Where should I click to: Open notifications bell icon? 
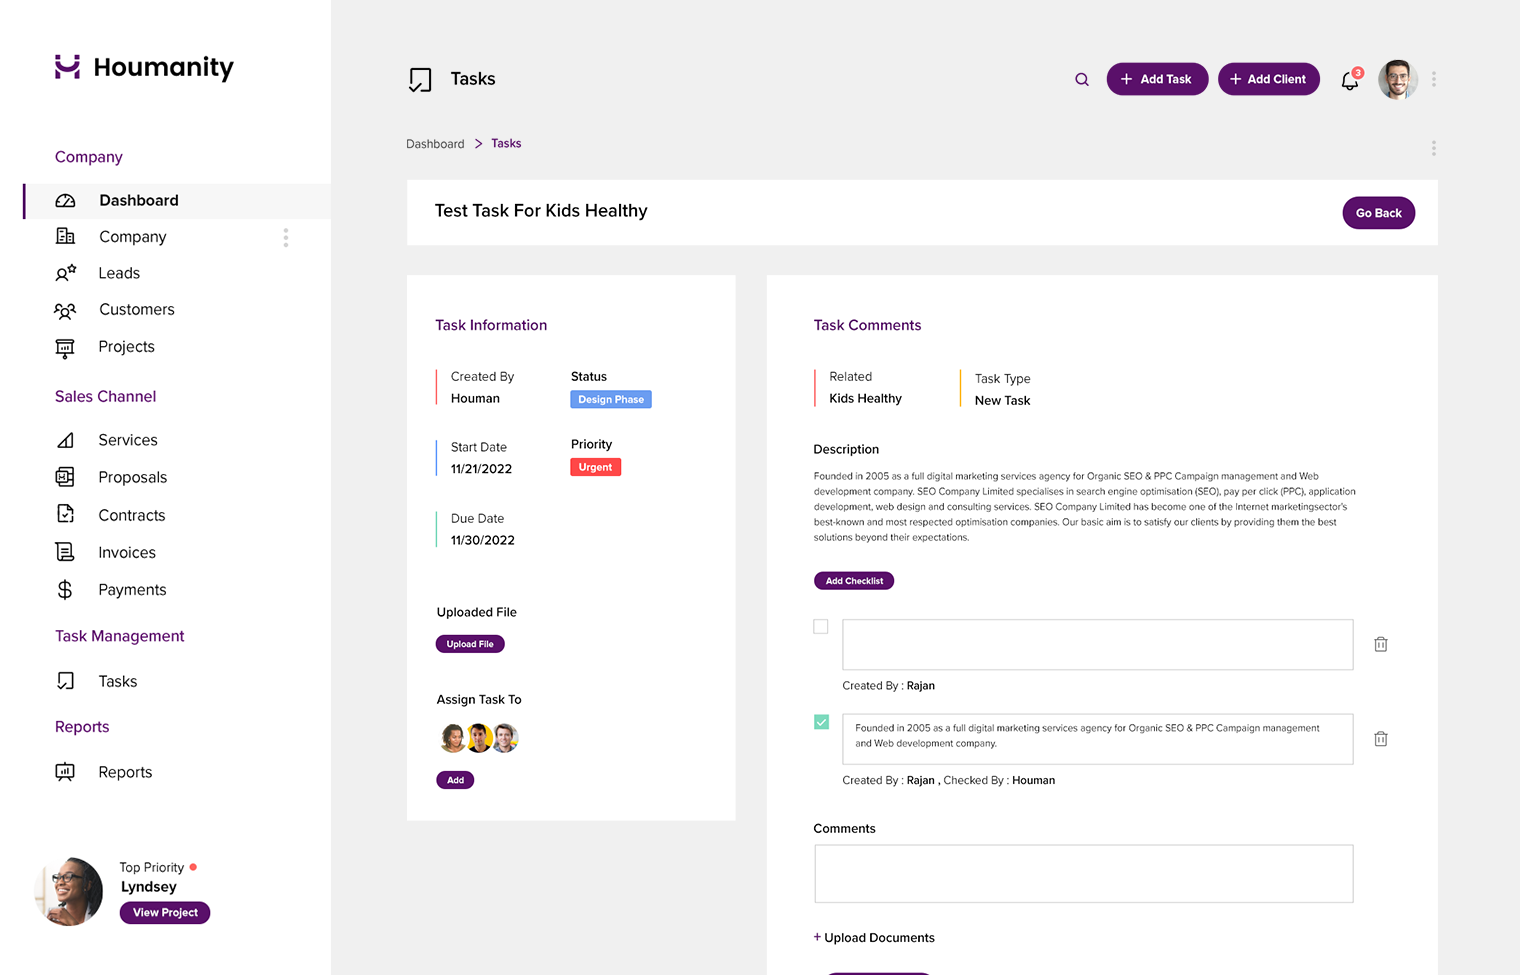tap(1350, 80)
